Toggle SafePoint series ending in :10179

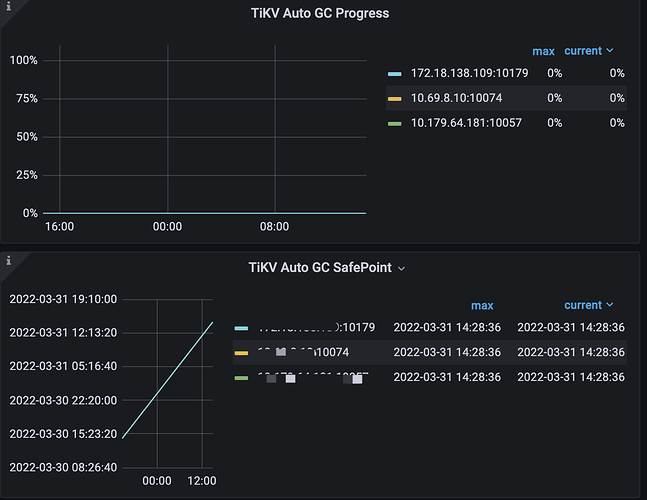coord(316,327)
